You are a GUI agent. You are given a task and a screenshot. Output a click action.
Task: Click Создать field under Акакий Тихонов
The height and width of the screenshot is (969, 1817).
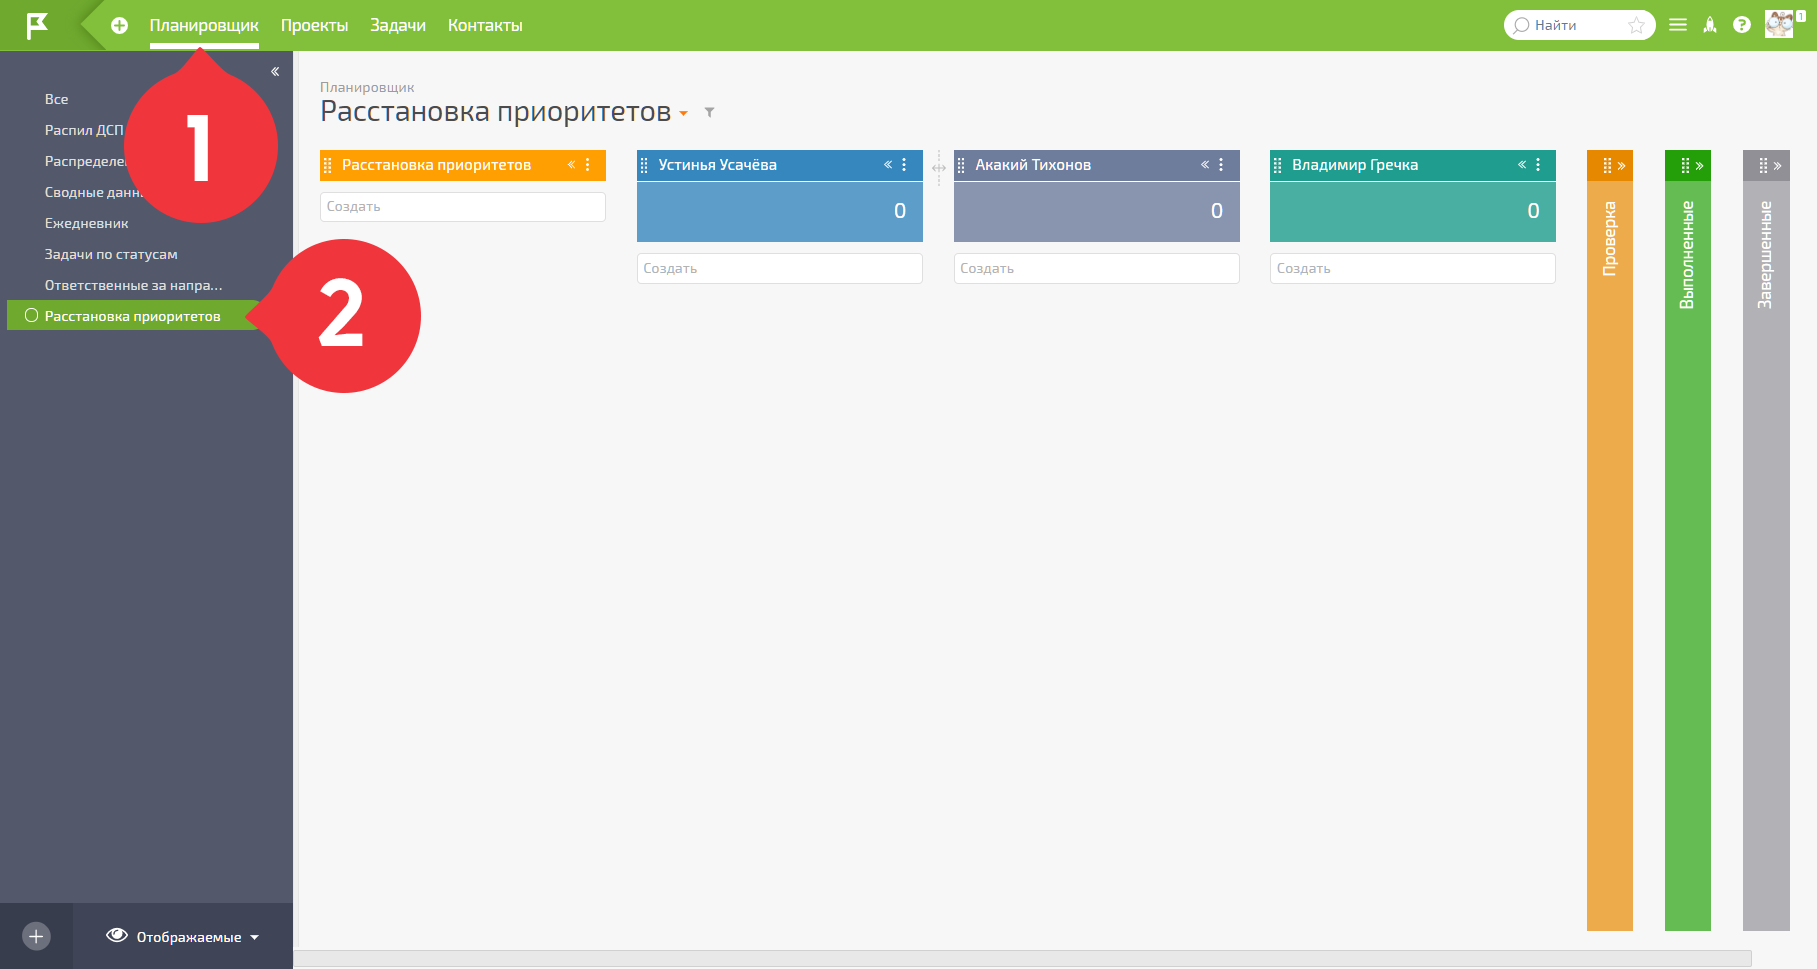click(x=1097, y=269)
